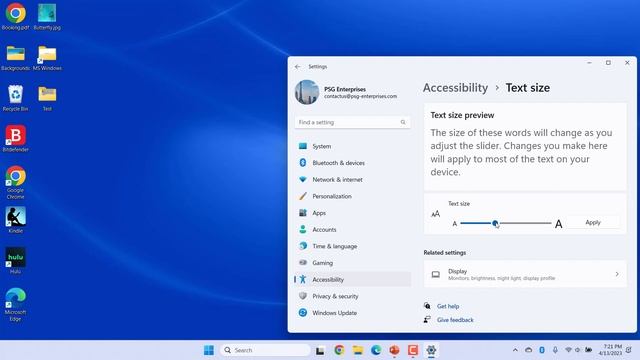Go back in Settings window
Image resolution: width=640 pixels, height=360 pixels.
coord(298,67)
